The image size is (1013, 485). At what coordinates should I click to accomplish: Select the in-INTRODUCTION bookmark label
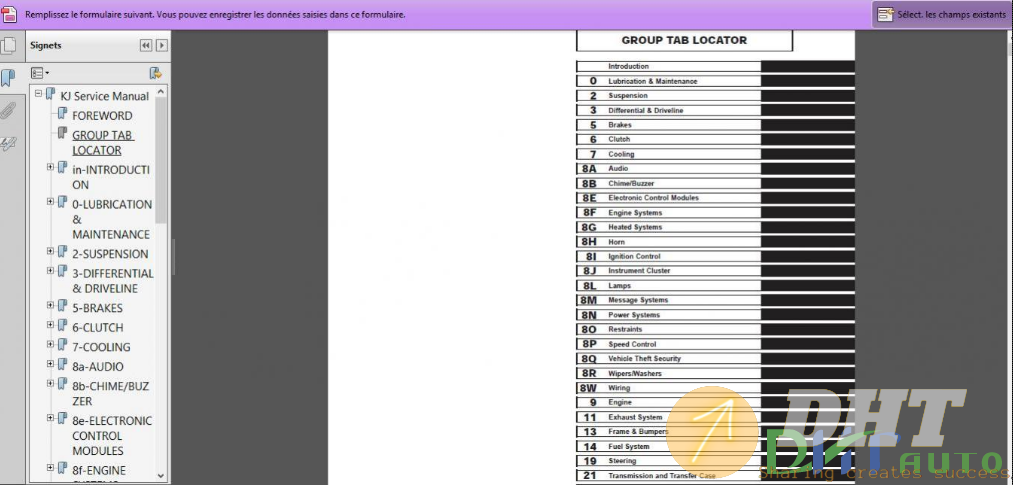pos(111,177)
